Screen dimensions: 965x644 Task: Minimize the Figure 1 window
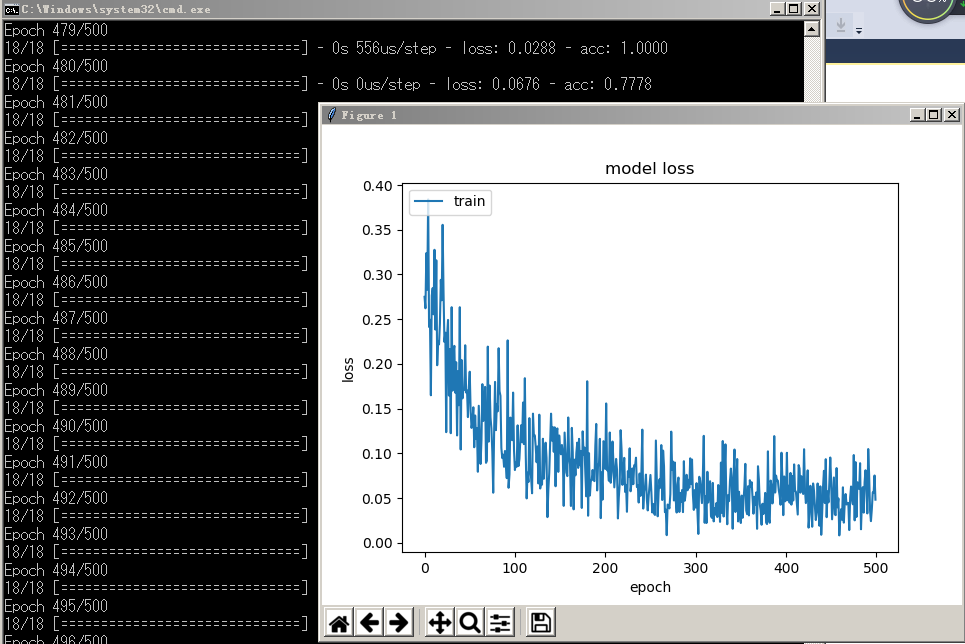point(918,115)
